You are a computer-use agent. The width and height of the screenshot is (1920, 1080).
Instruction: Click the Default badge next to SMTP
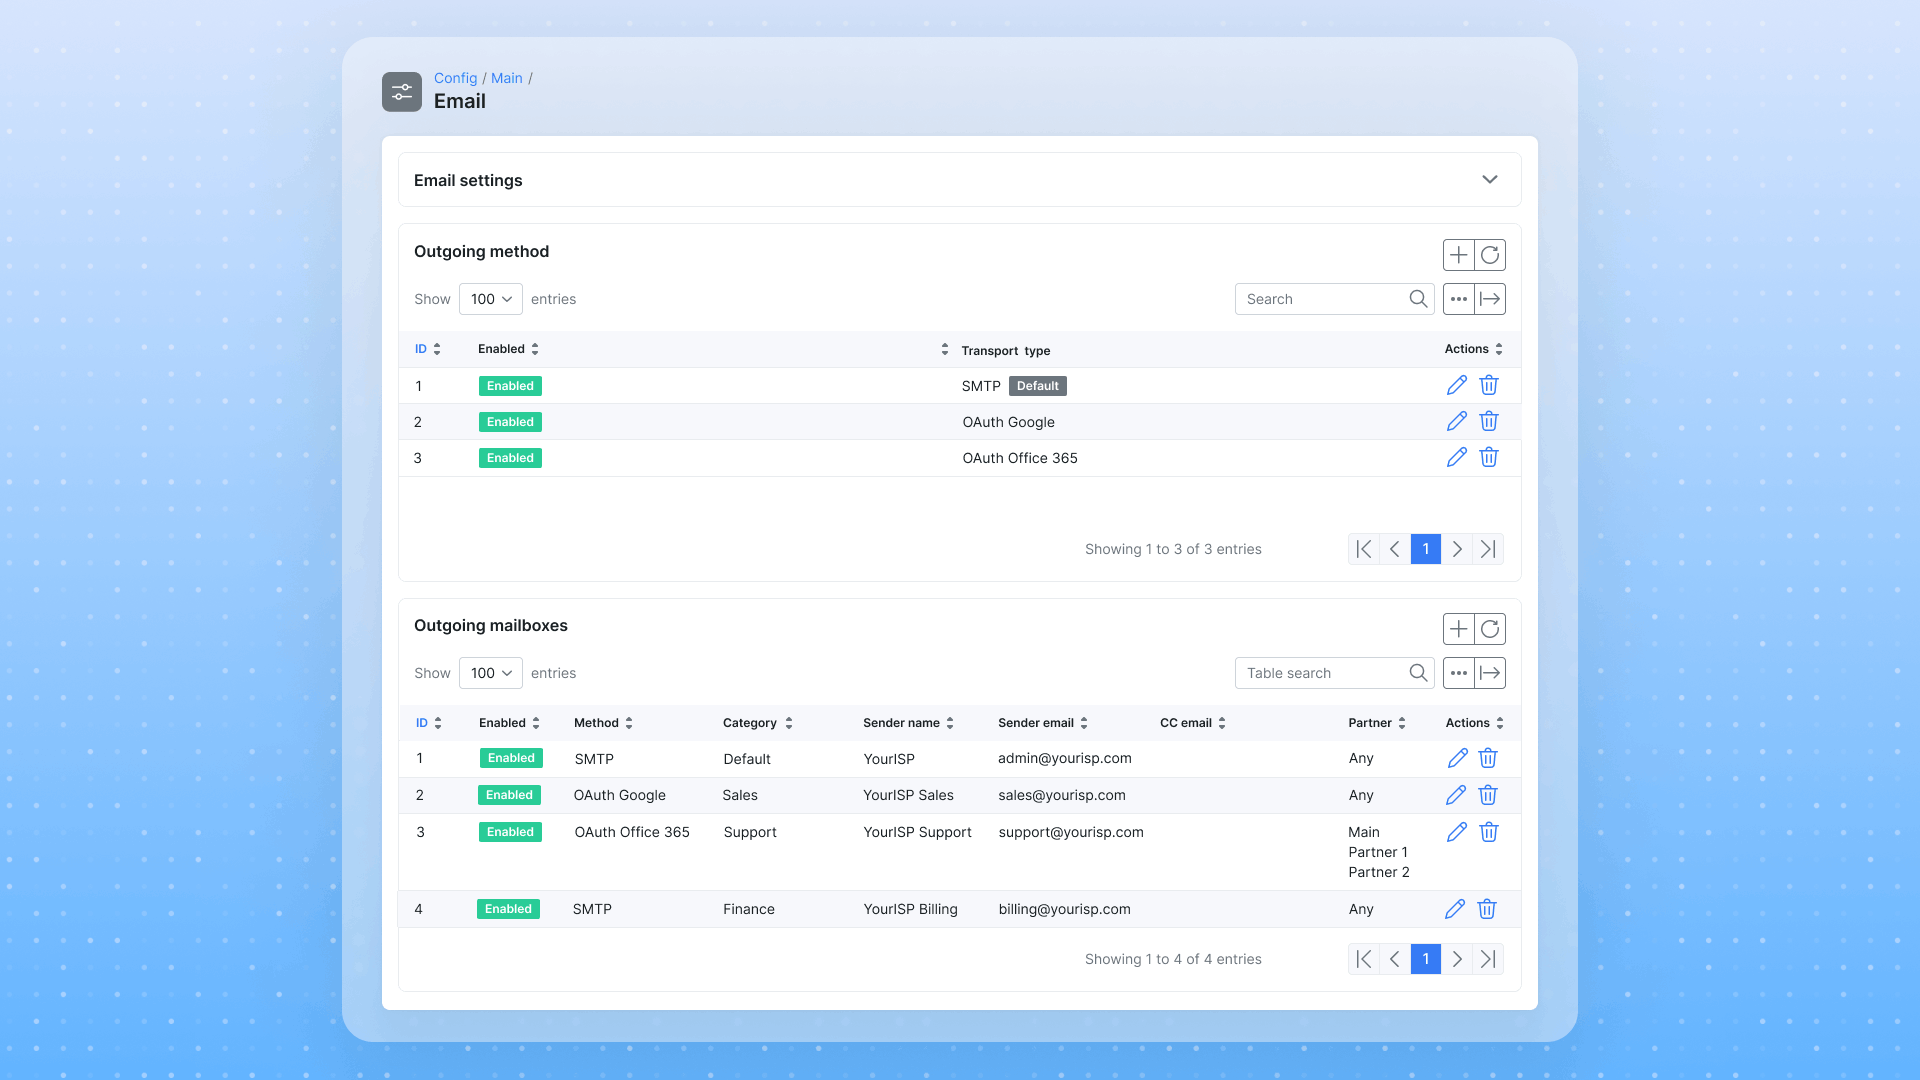[x=1038, y=386]
